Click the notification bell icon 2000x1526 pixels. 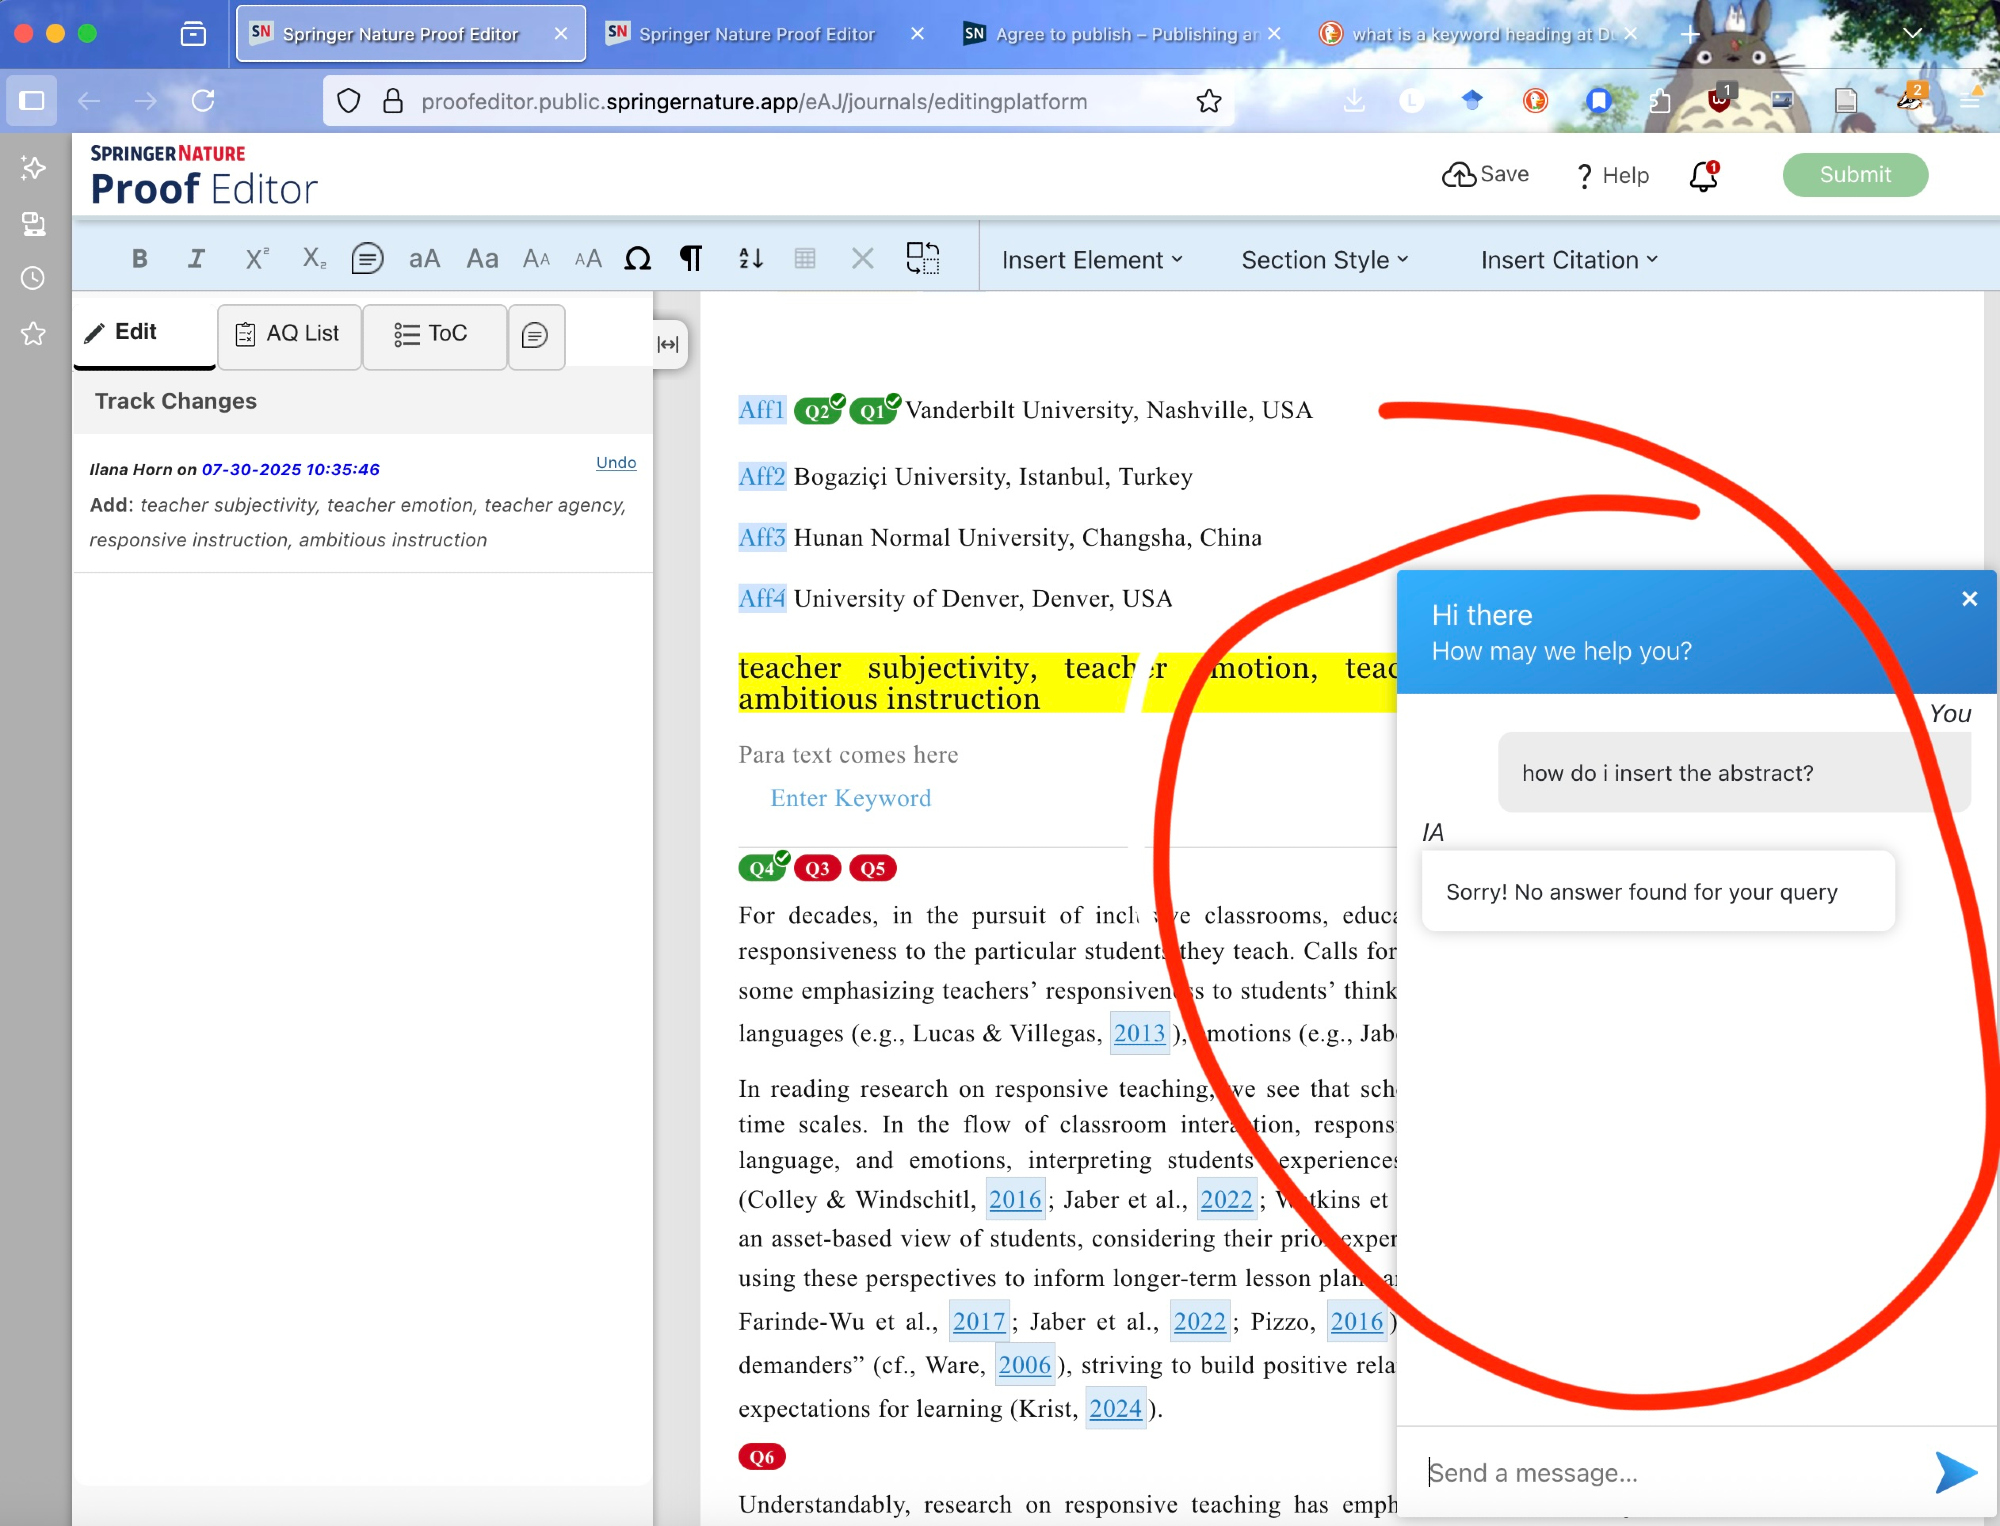pos(1703,176)
